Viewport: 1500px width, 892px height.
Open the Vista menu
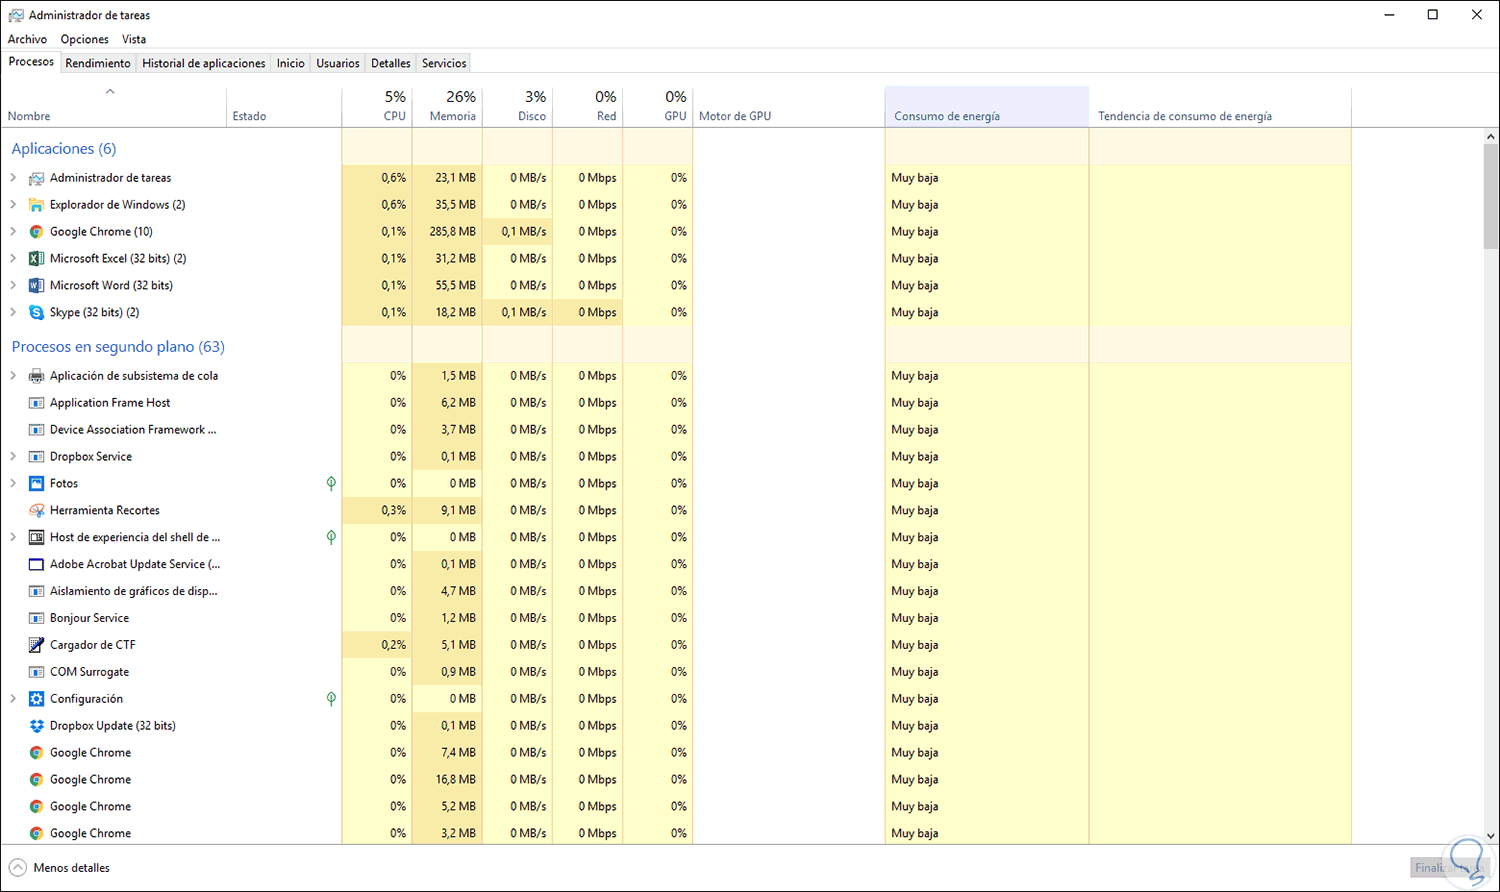pyautogui.click(x=134, y=39)
